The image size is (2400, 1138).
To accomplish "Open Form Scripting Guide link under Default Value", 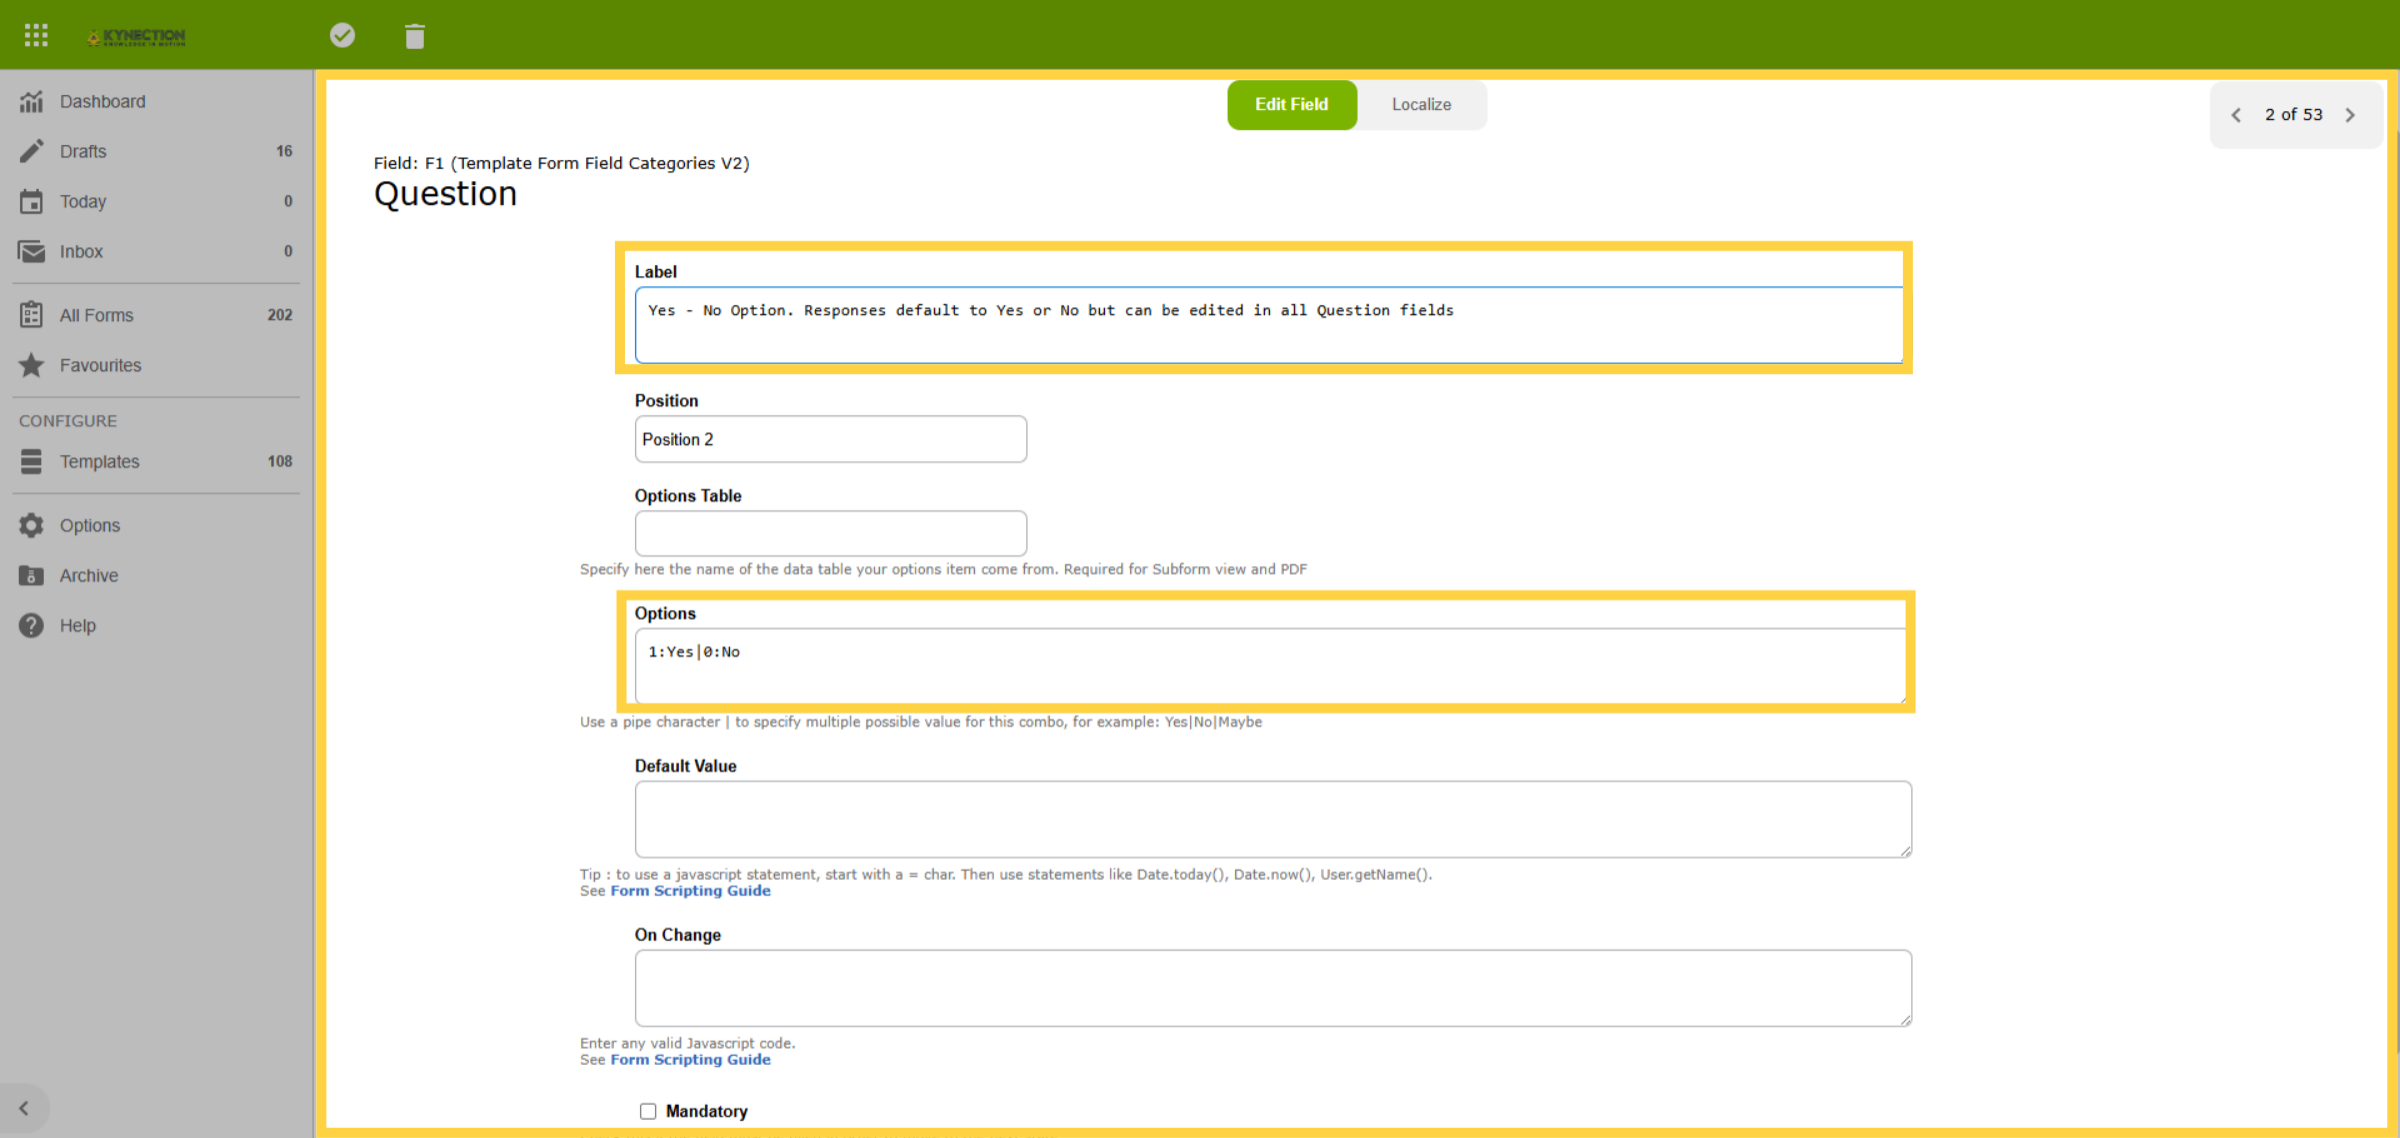I will [x=690, y=891].
